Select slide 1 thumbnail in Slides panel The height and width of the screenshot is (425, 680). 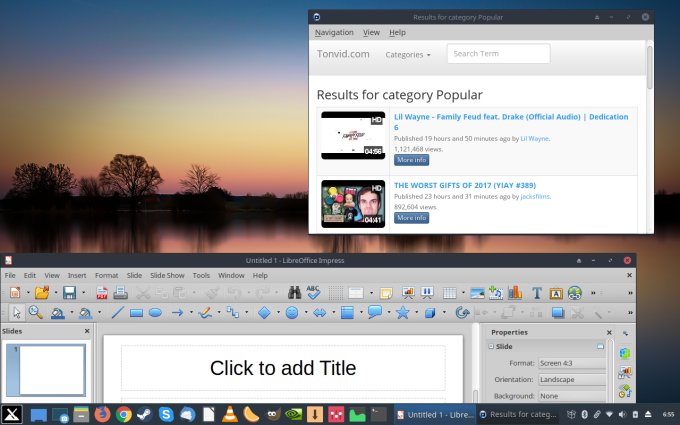point(45,370)
